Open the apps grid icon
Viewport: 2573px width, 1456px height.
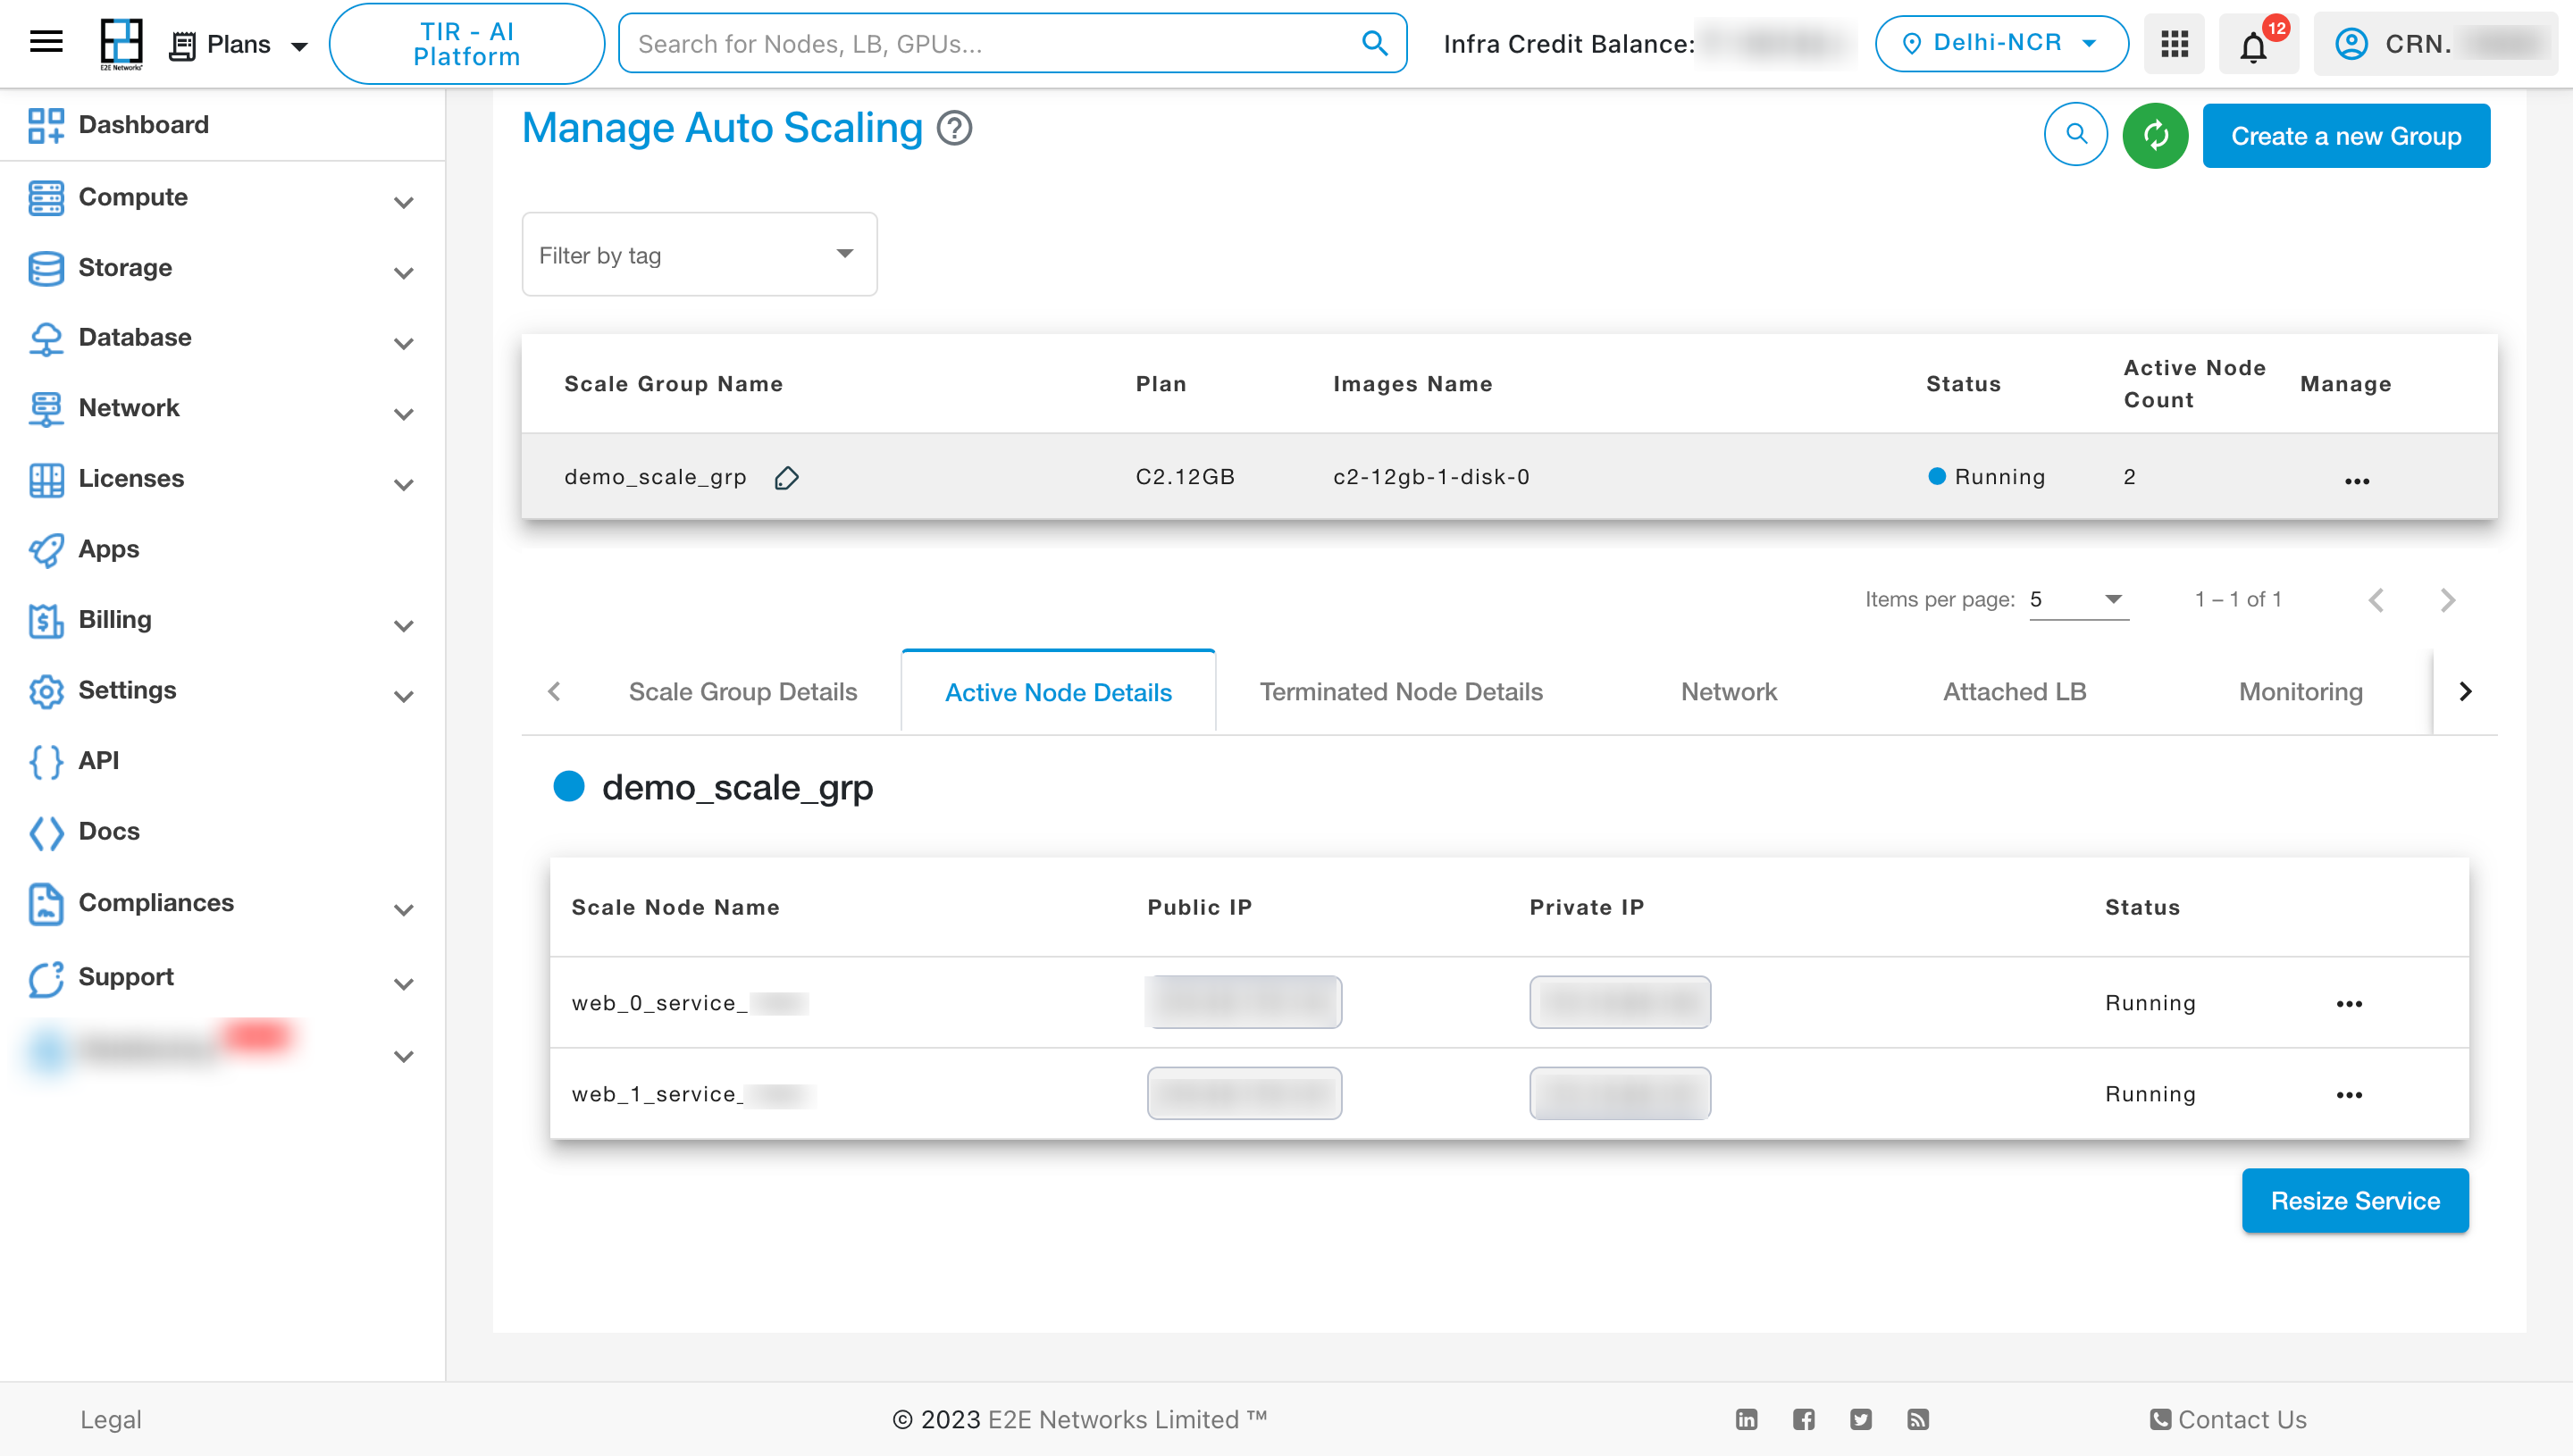coord(2174,44)
